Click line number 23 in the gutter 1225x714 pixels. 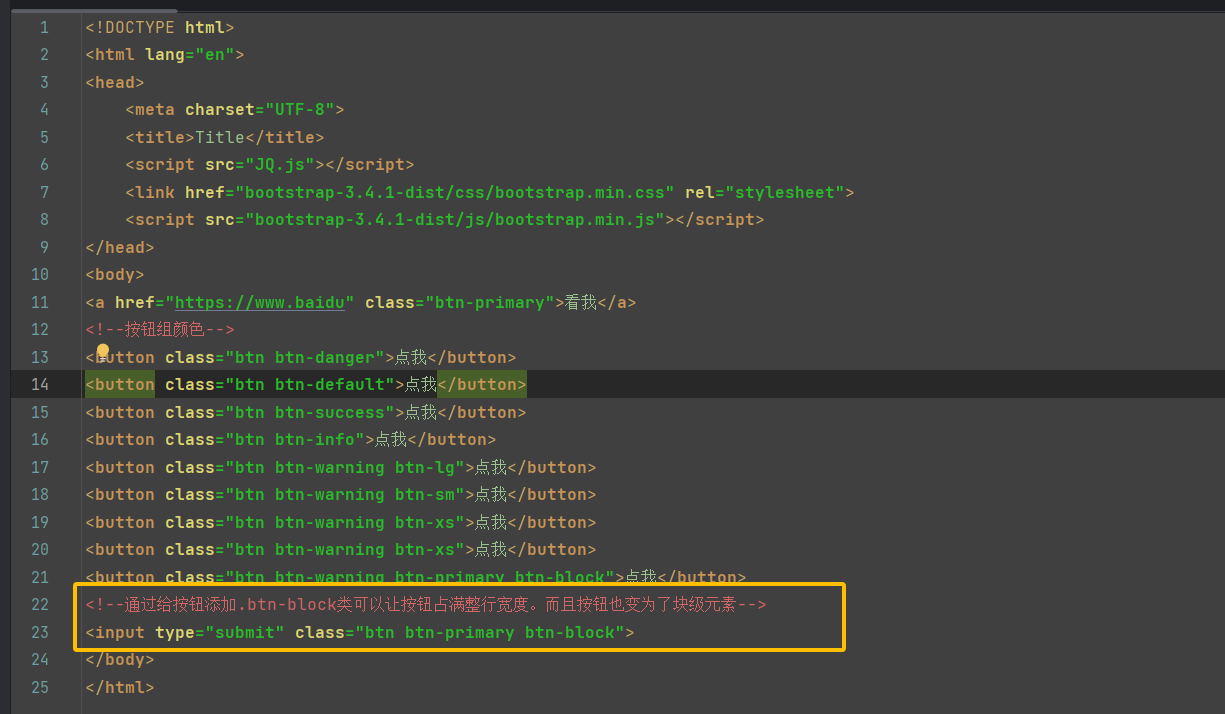[40, 632]
